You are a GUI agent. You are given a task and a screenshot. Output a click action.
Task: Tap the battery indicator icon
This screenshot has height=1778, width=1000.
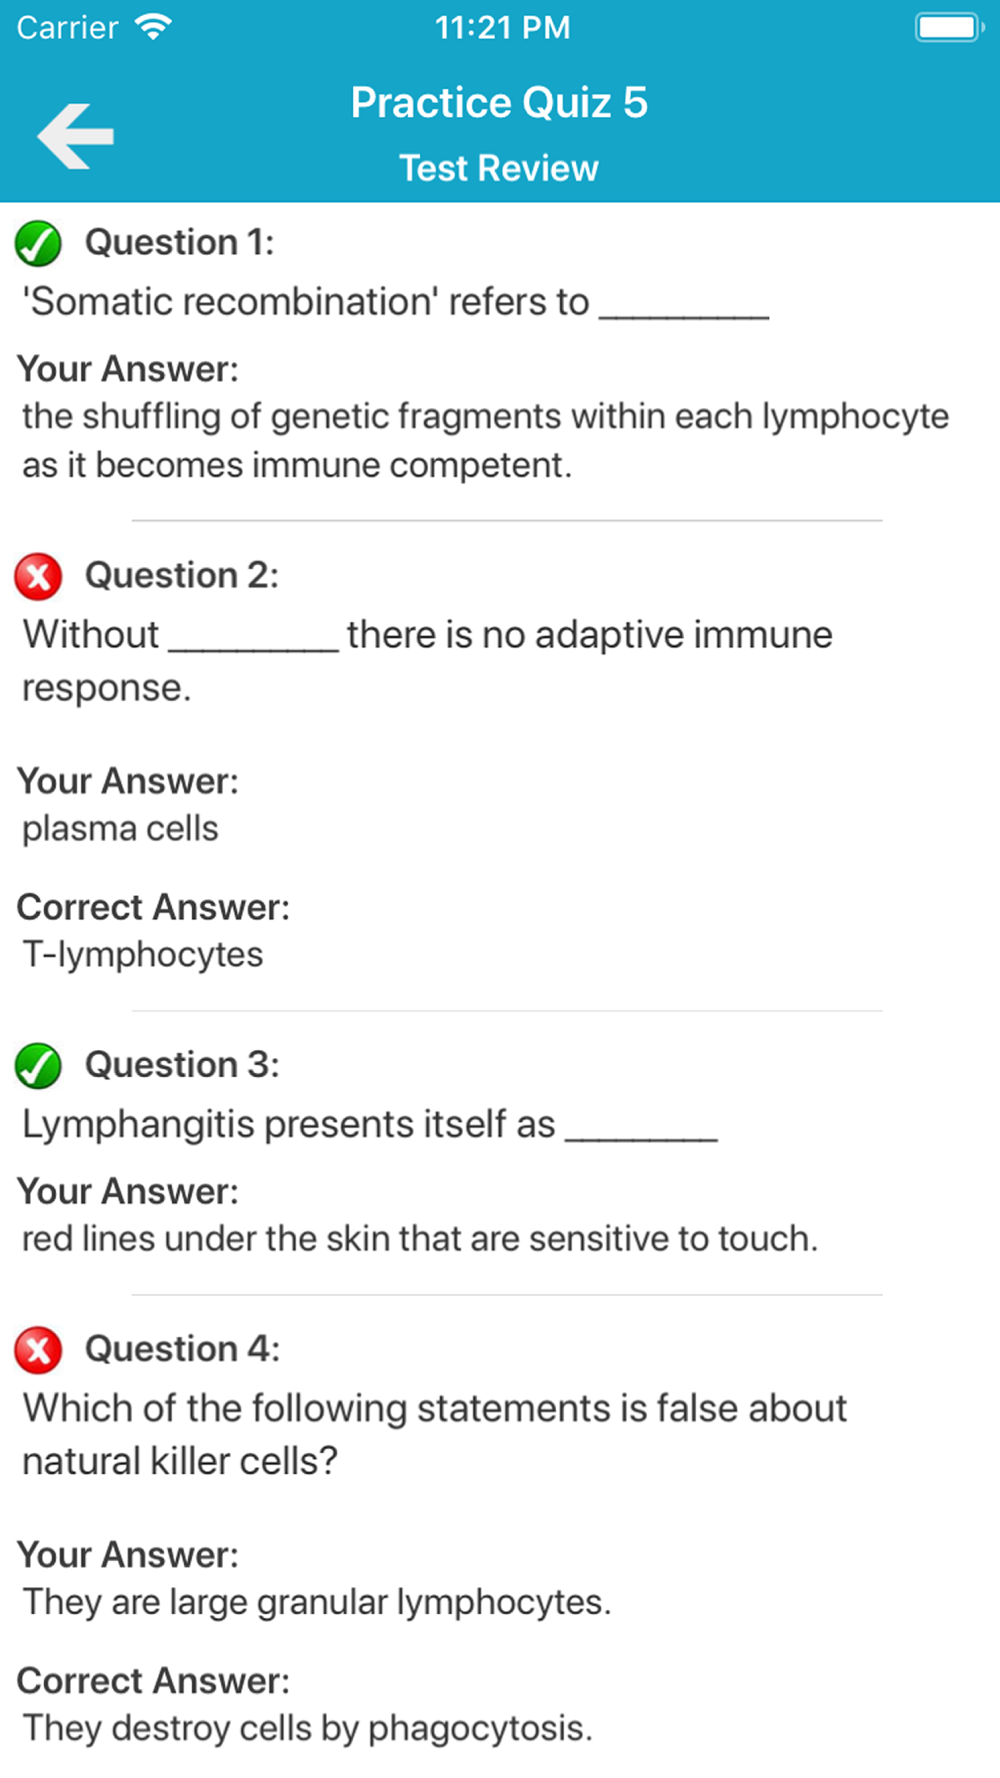point(948,27)
